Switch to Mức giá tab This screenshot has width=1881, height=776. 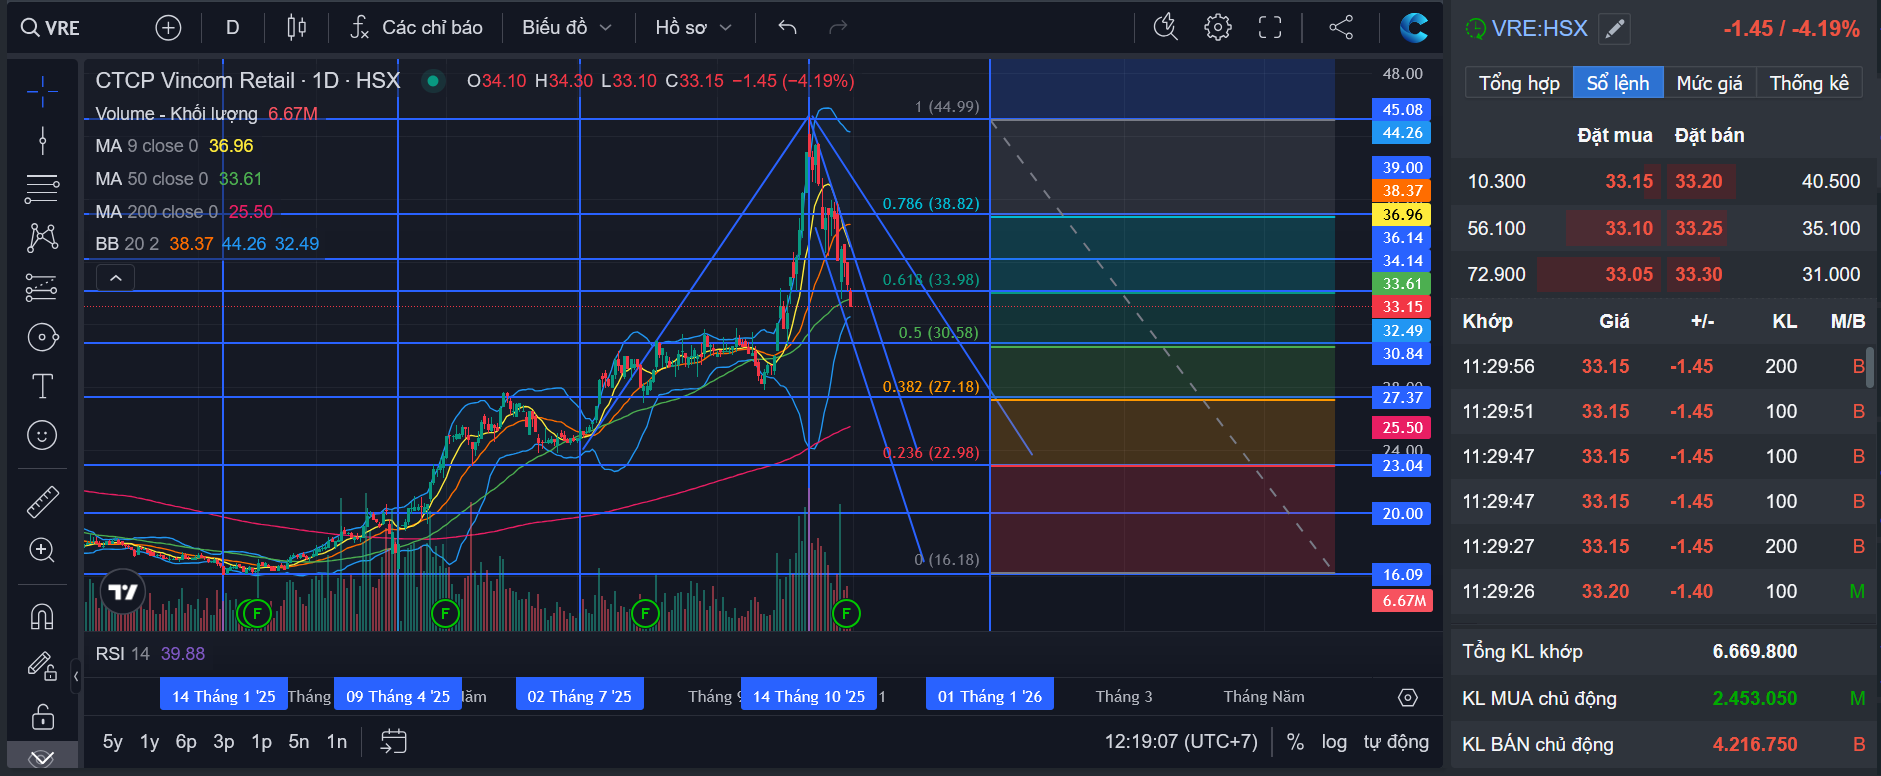[x=1709, y=83]
